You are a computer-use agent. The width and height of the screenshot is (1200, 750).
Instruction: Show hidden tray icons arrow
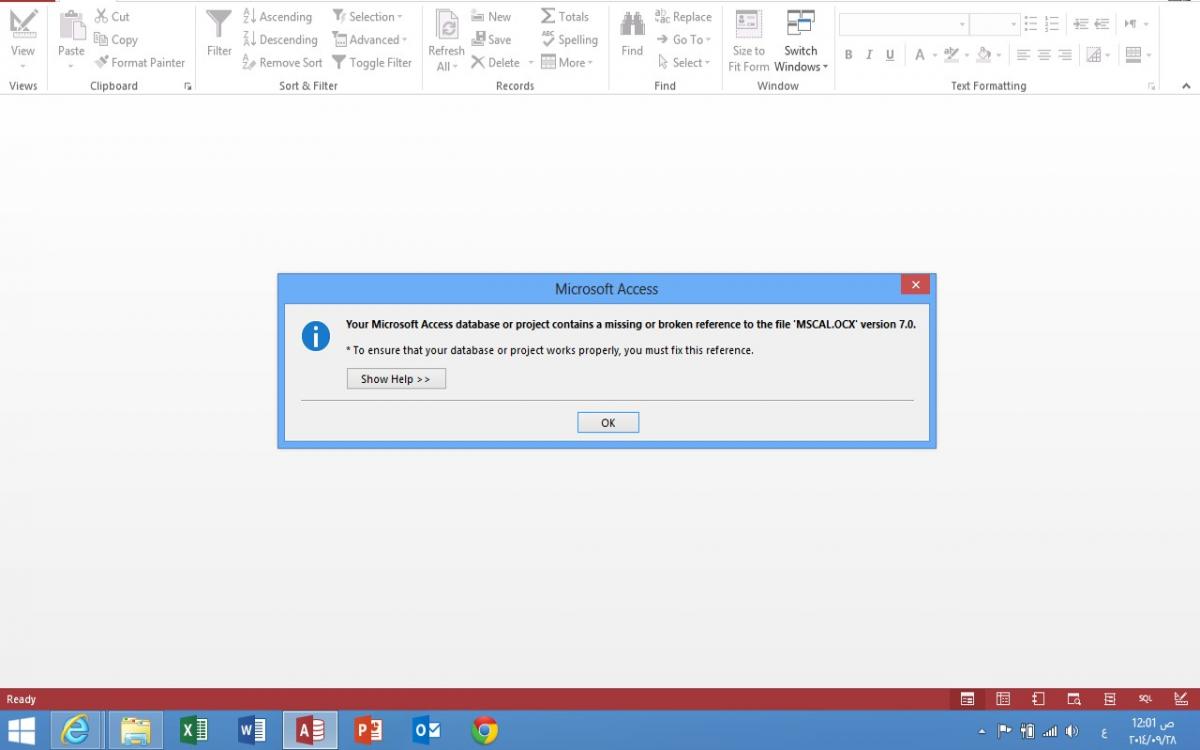pyautogui.click(x=981, y=731)
